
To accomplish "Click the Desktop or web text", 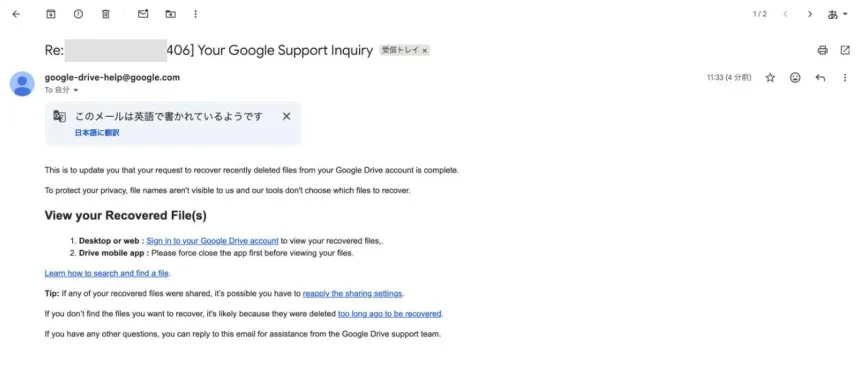I will [x=109, y=241].
